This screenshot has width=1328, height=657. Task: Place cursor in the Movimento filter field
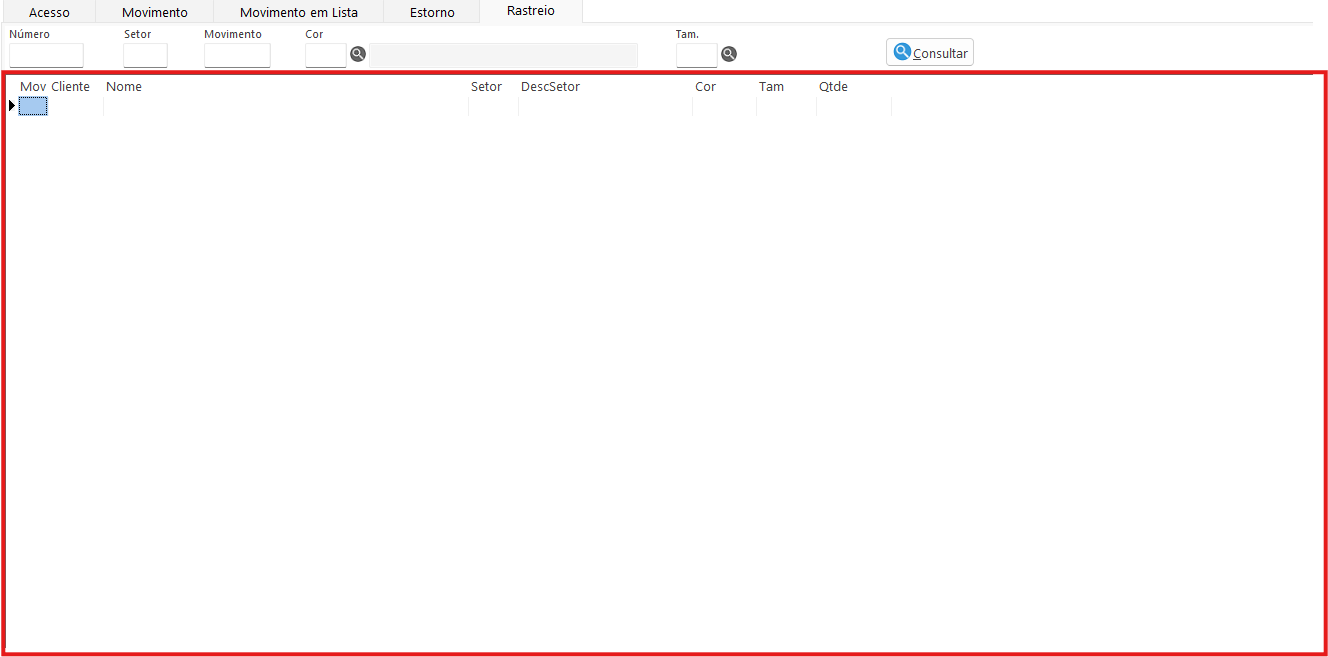click(237, 56)
